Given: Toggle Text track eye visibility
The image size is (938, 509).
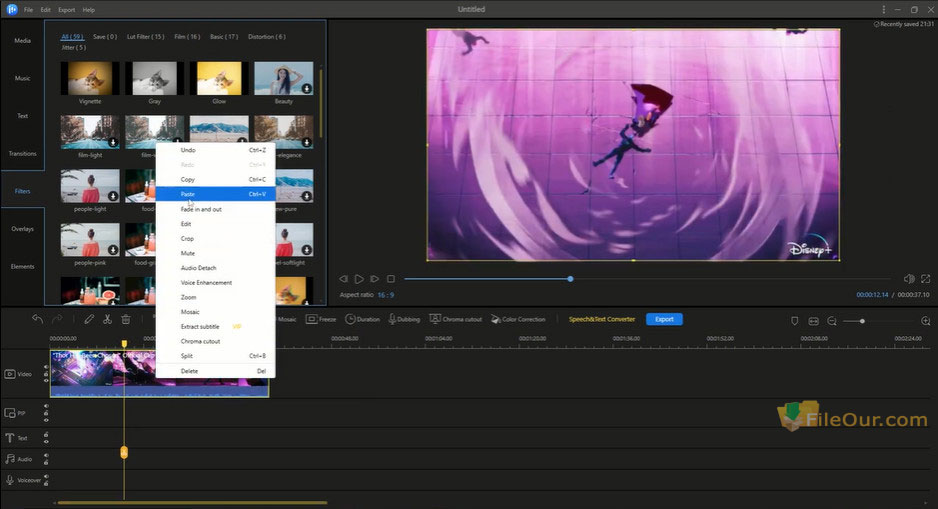Looking at the screenshot, I should coord(46,441).
